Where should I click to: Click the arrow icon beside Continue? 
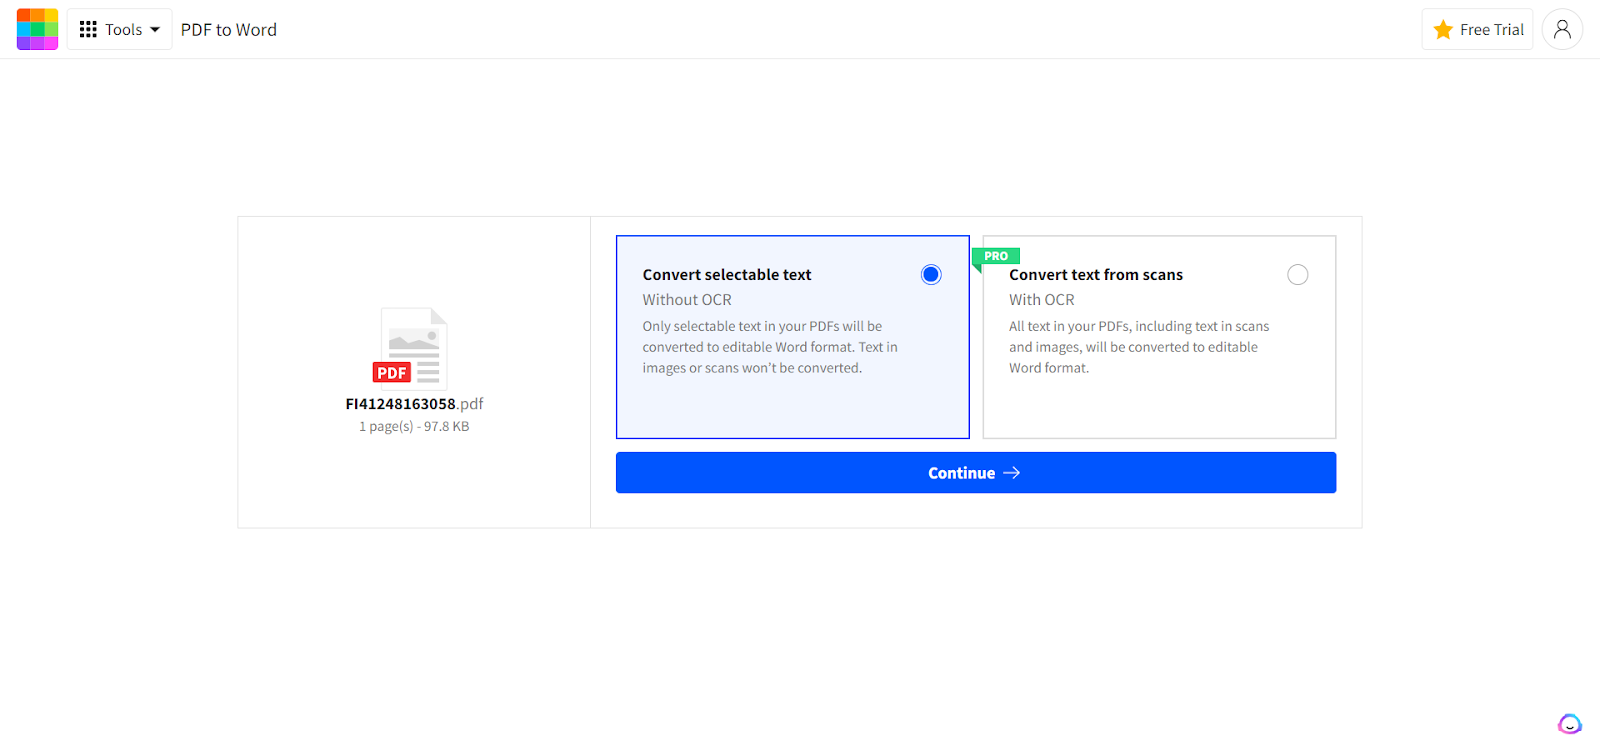coord(1012,473)
